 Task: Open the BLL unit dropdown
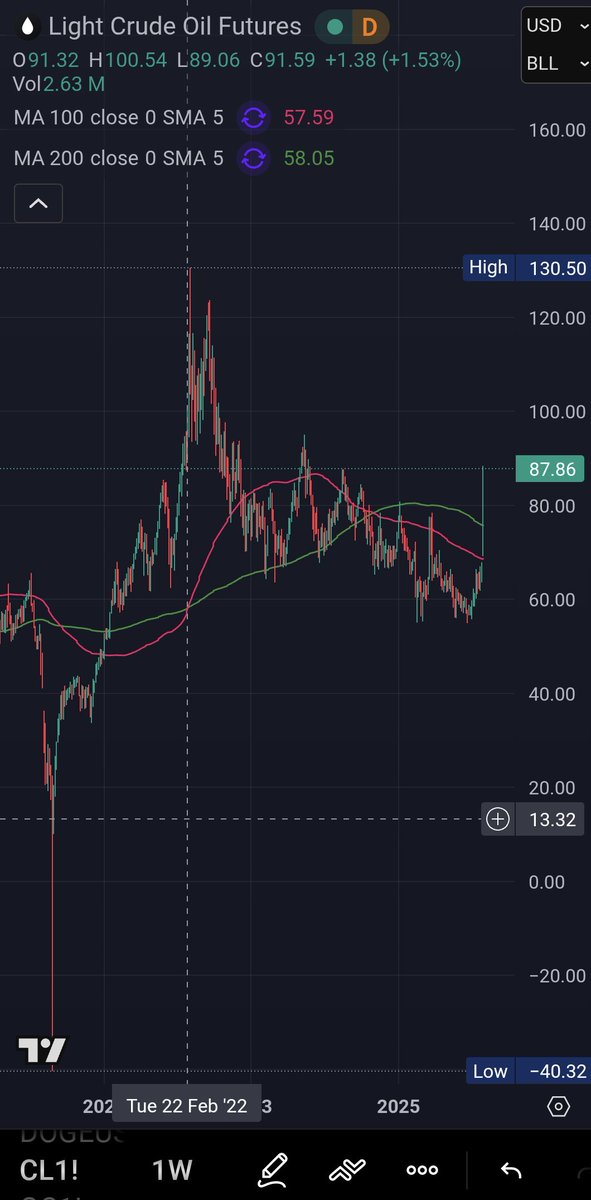pyautogui.click(x=556, y=64)
